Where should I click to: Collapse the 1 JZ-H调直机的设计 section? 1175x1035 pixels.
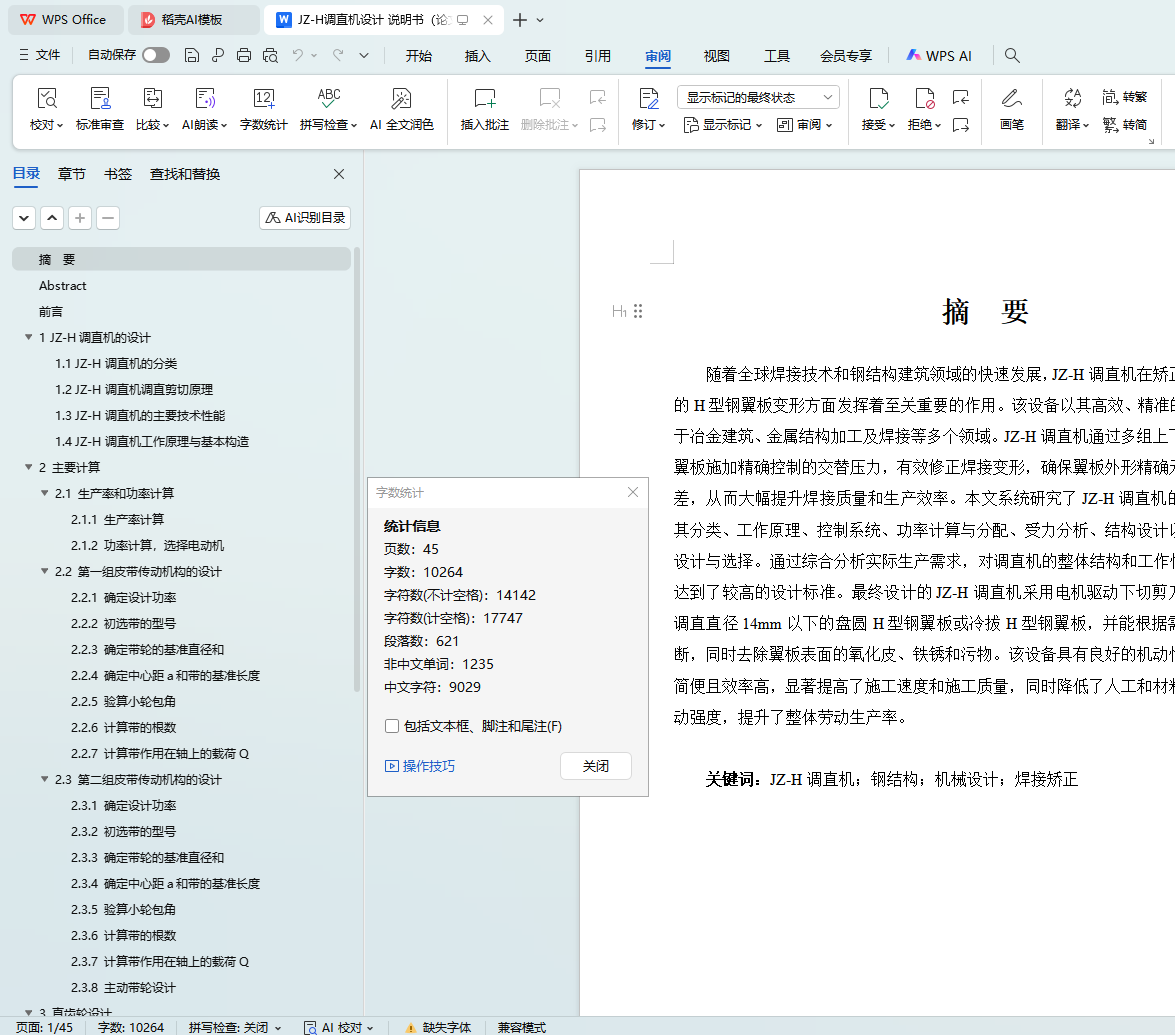pos(28,337)
